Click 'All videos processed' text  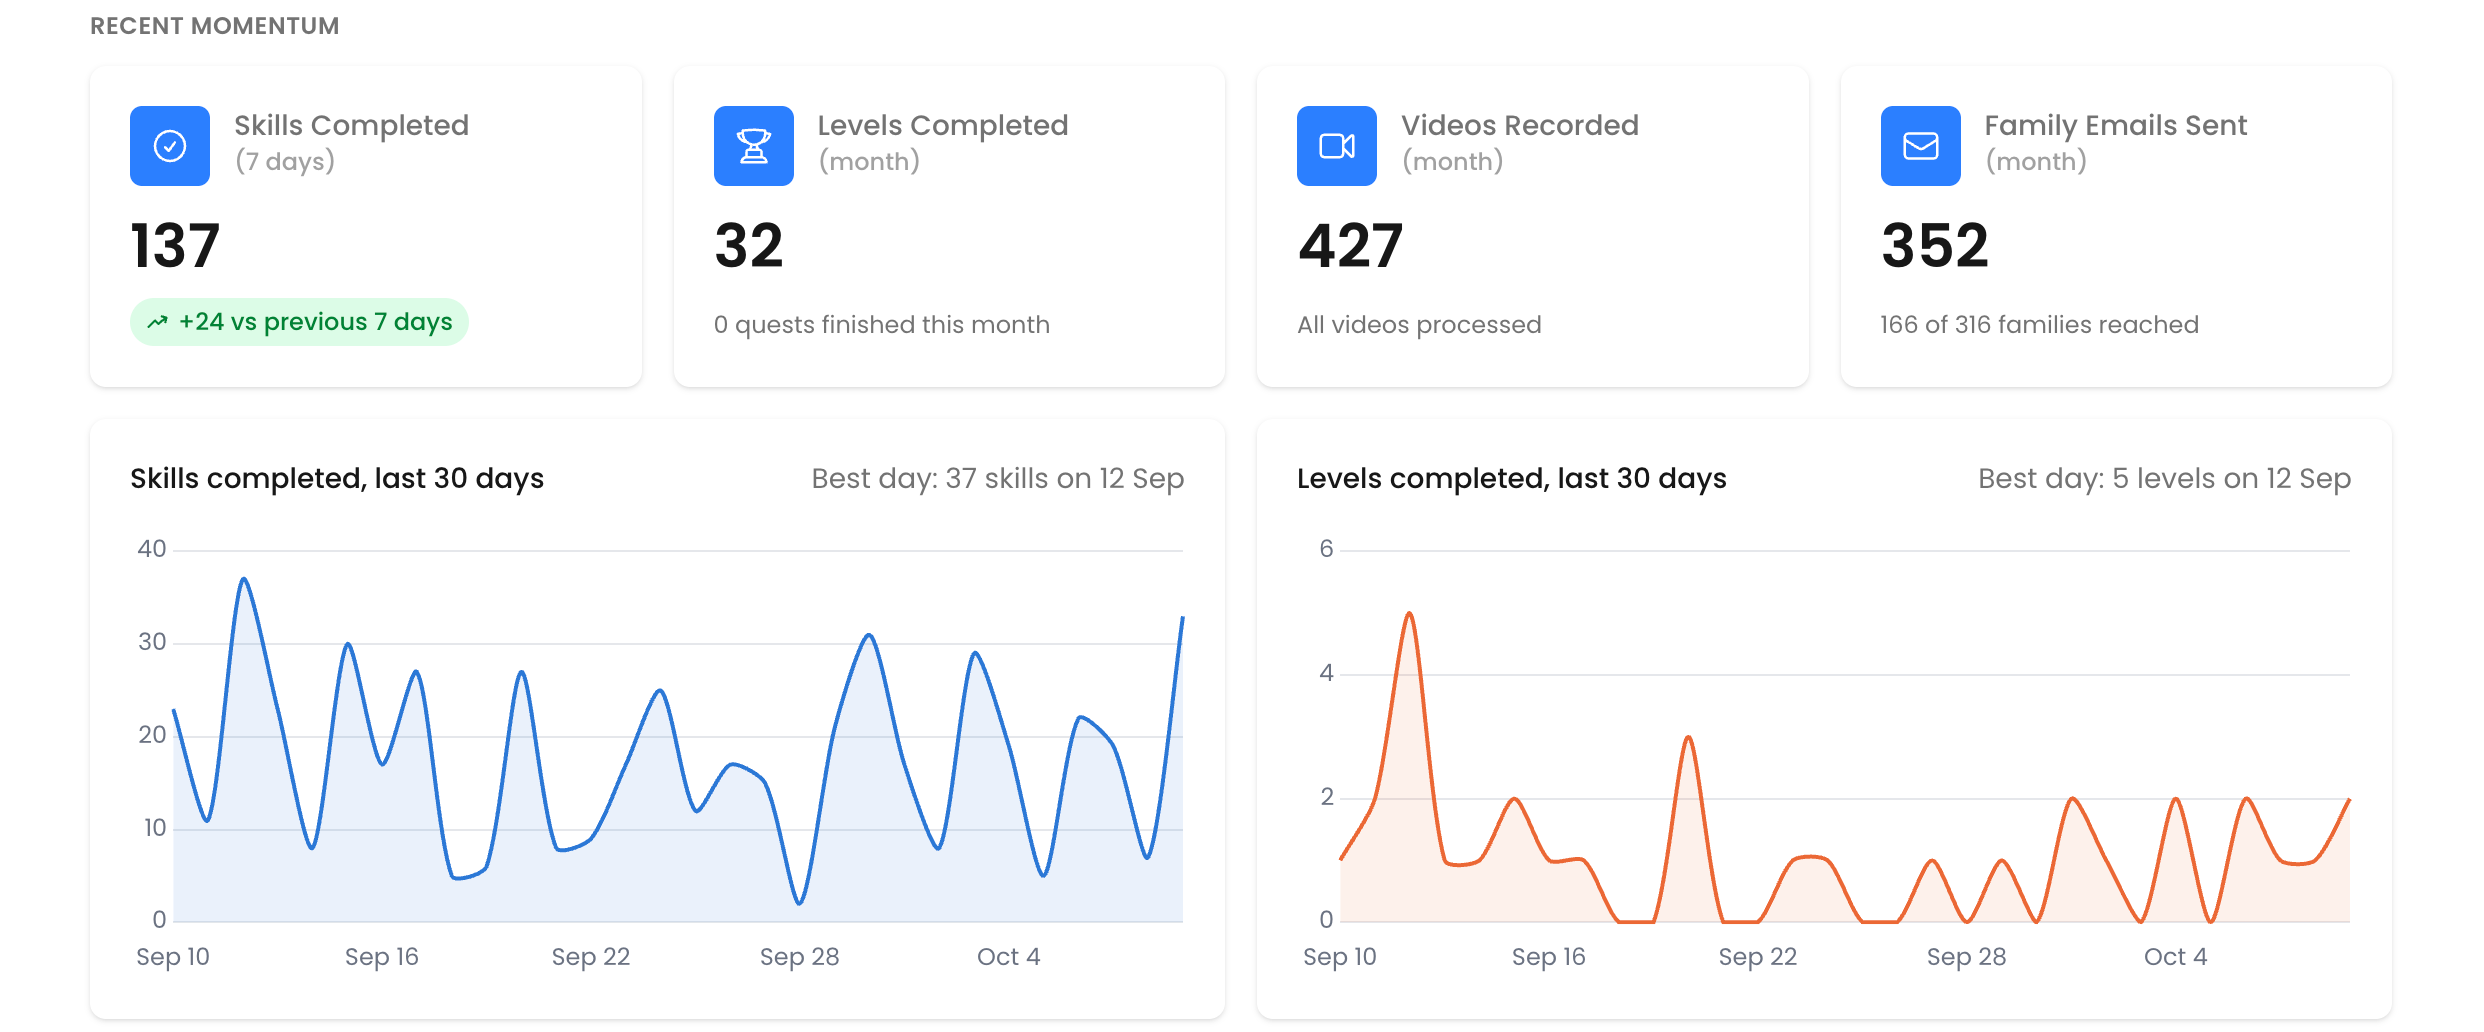(1419, 325)
